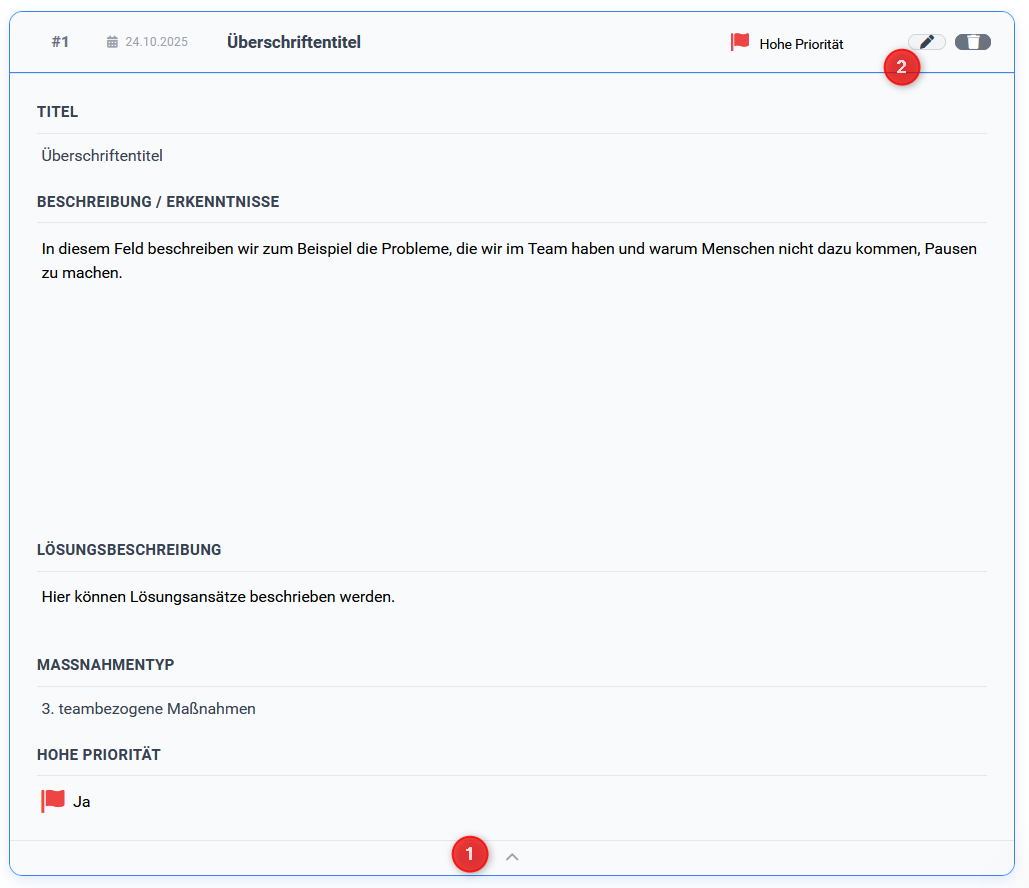
Task: Click the pencil edit icon
Action: [927, 42]
